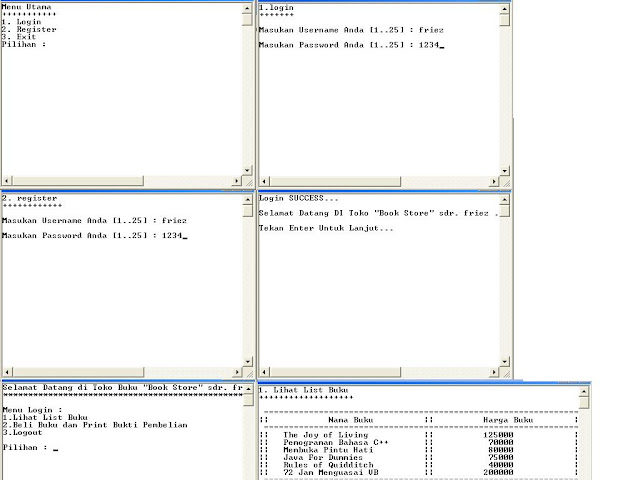
Task: Click horizontal scrollbar thumb in 2. register window
Action: coord(78,372)
